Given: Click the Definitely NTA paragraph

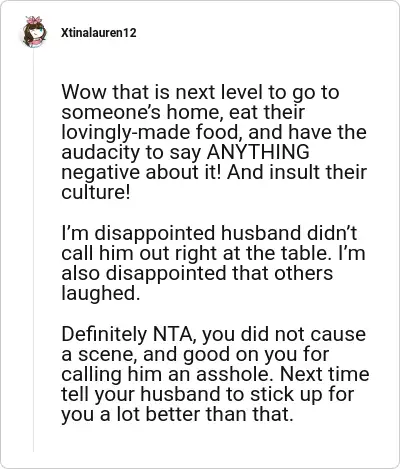Looking at the screenshot, I should click(215, 374).
